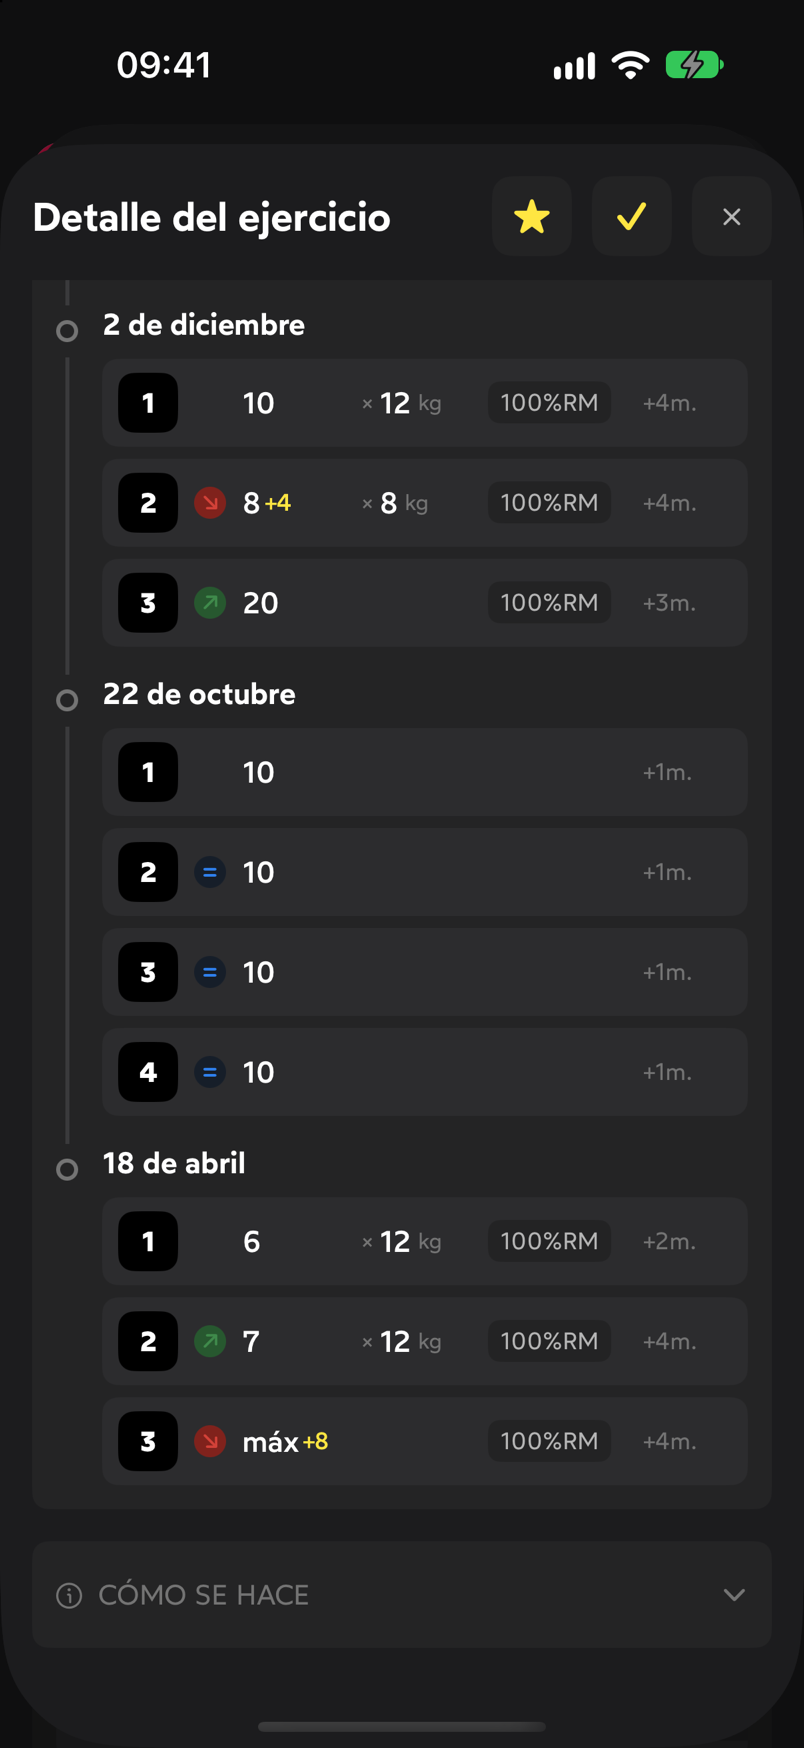The image size is (804, 1748).
Task: Tap 100%RM badge in 2 de diciembre set 1
Action: point(549,403)
